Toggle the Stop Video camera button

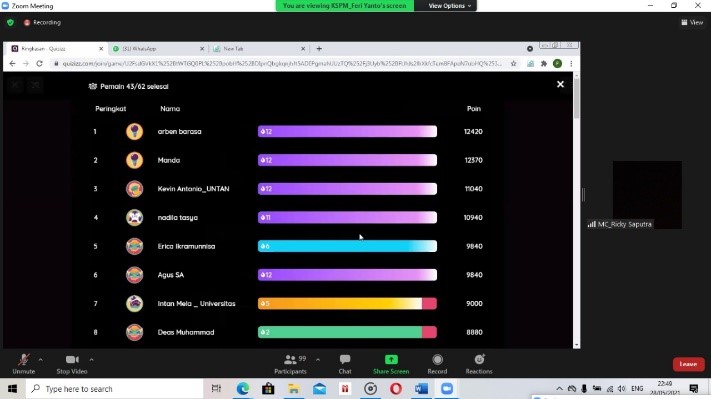click(72, 364)
